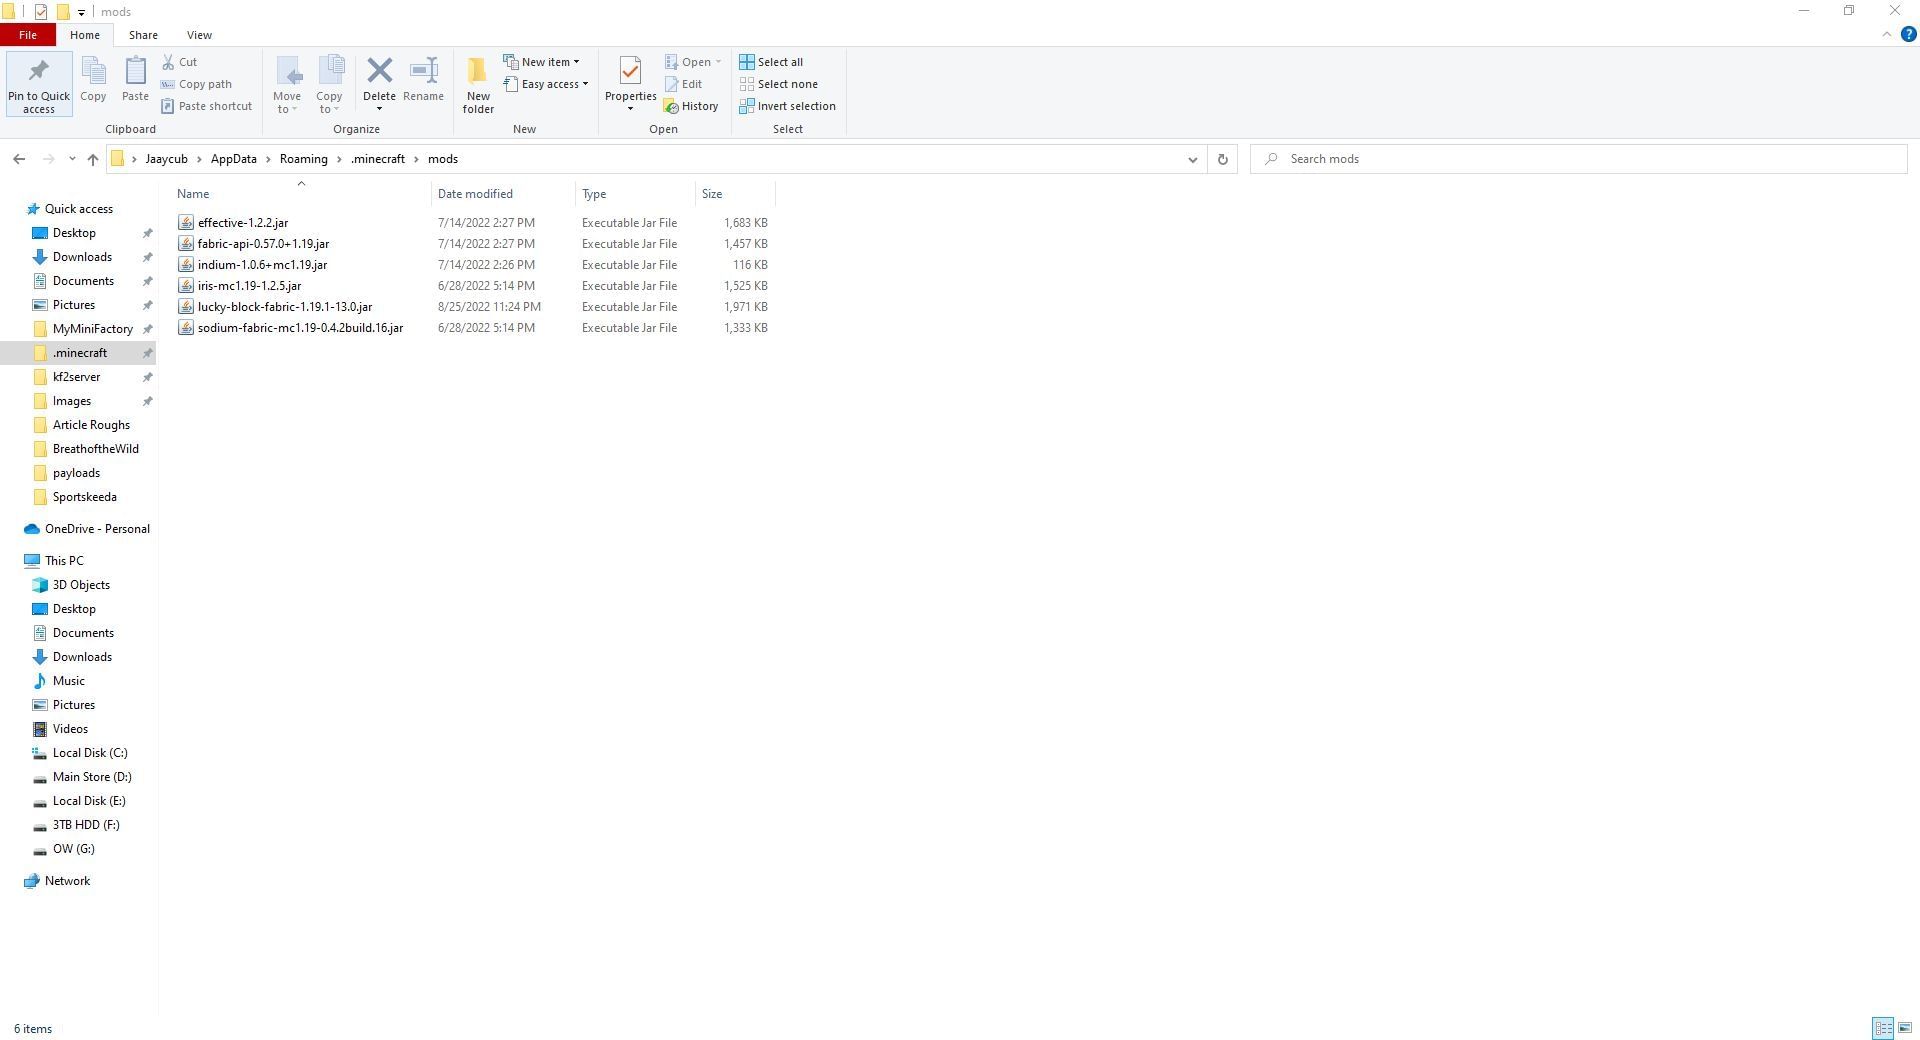This screenshot has width=1920, height=1040.
Task: Click Invert selection in ribbon
Action: coord(787,106)
